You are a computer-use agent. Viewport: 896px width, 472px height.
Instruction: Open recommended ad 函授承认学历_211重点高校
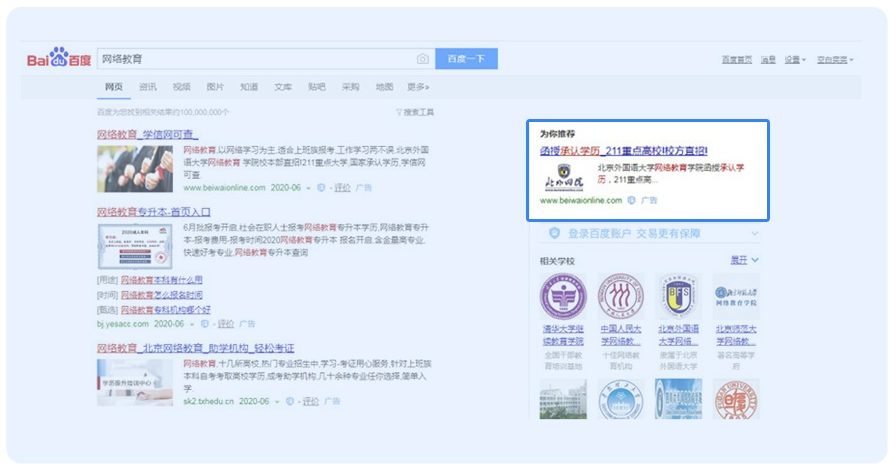(623, 151)
